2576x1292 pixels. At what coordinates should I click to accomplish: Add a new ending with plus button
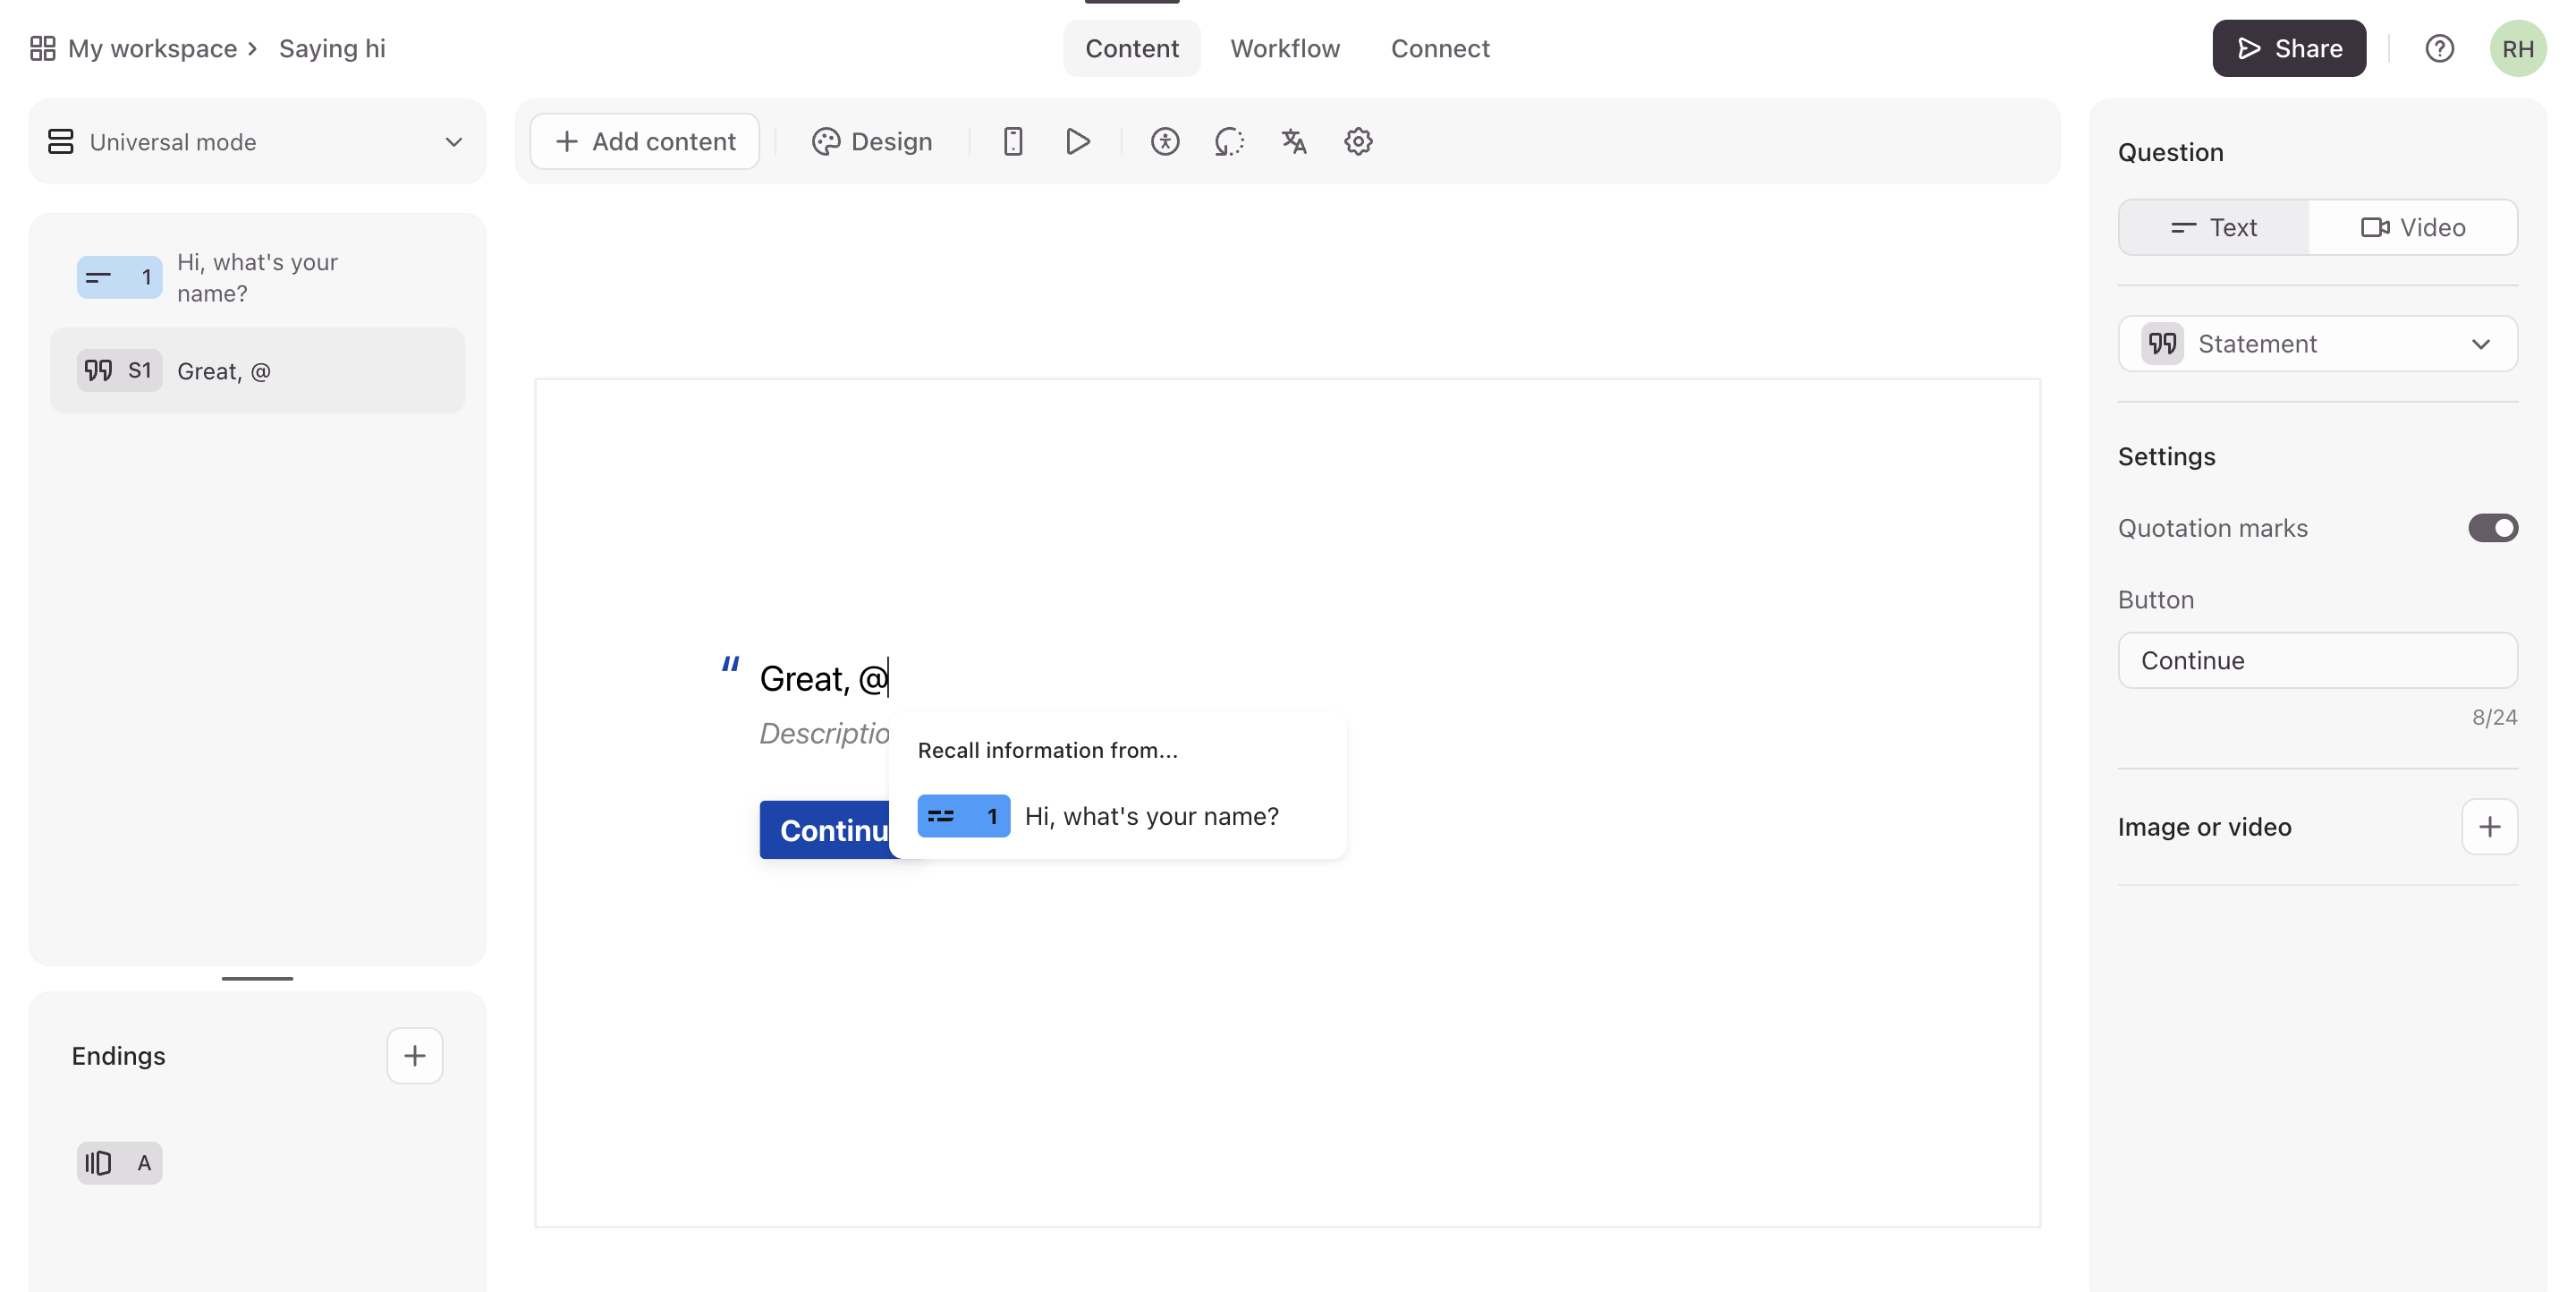pyautogui.click(x=414, y=1055)
